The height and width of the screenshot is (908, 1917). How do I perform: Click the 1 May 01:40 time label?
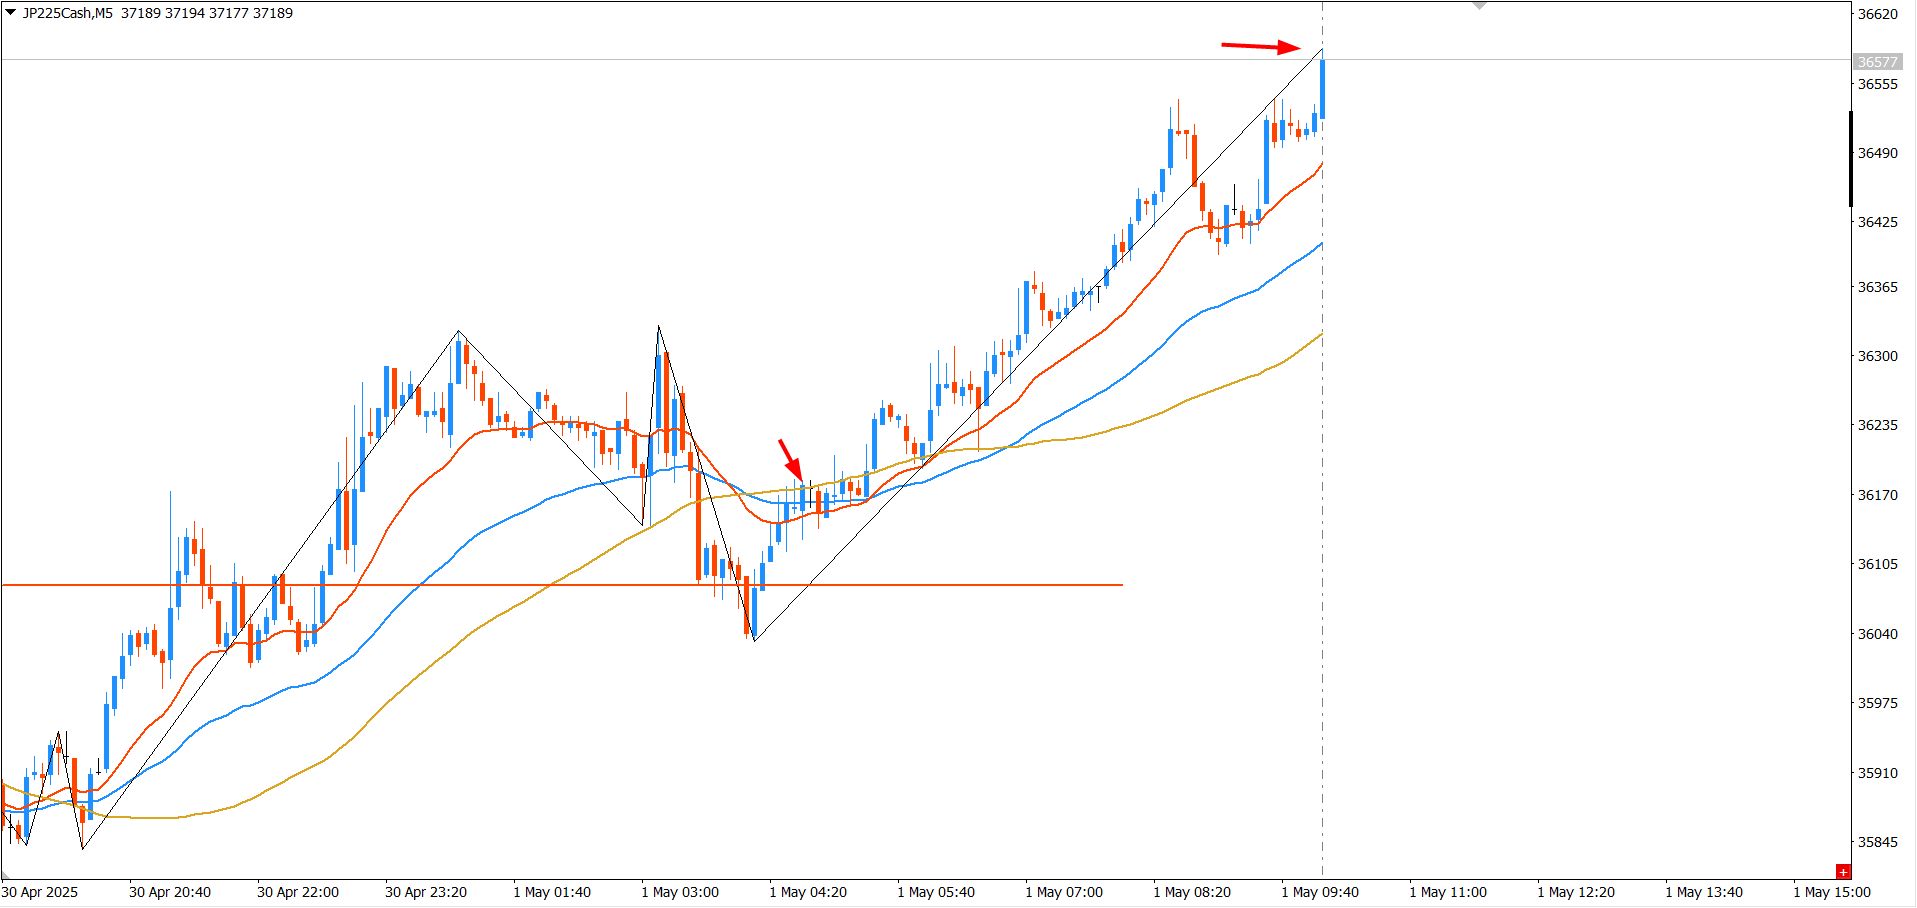click(x=552, y=892)
